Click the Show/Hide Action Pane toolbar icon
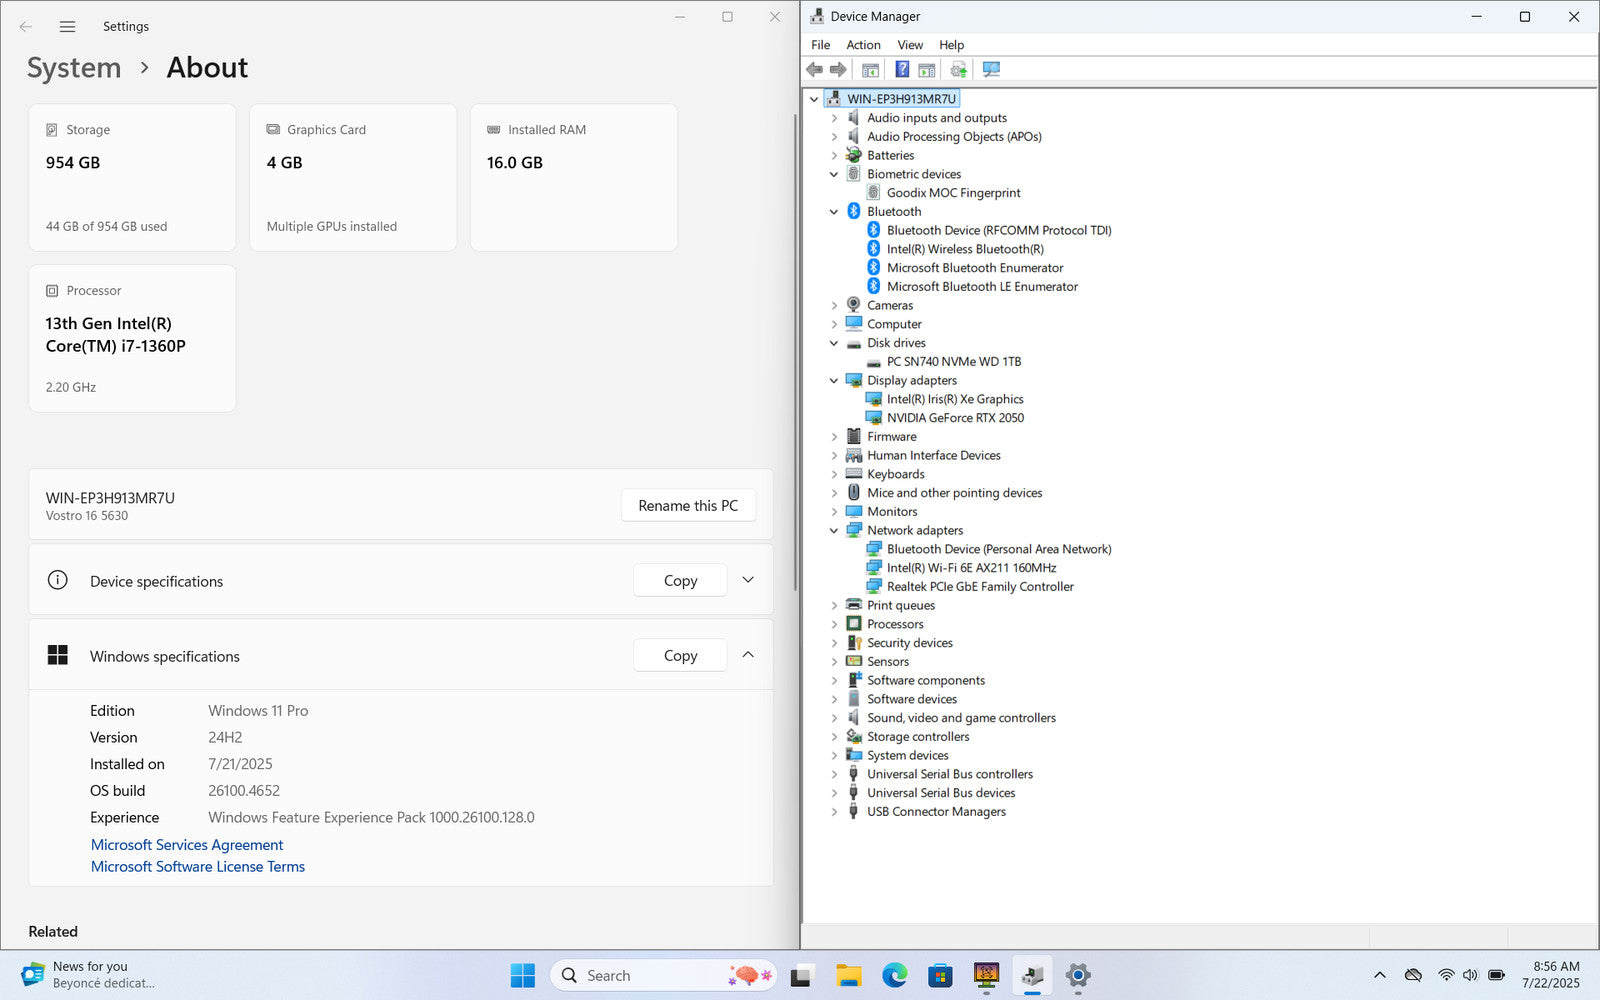The height and width of the screenshot is (1000, 1600). click(x=927, y=69)
